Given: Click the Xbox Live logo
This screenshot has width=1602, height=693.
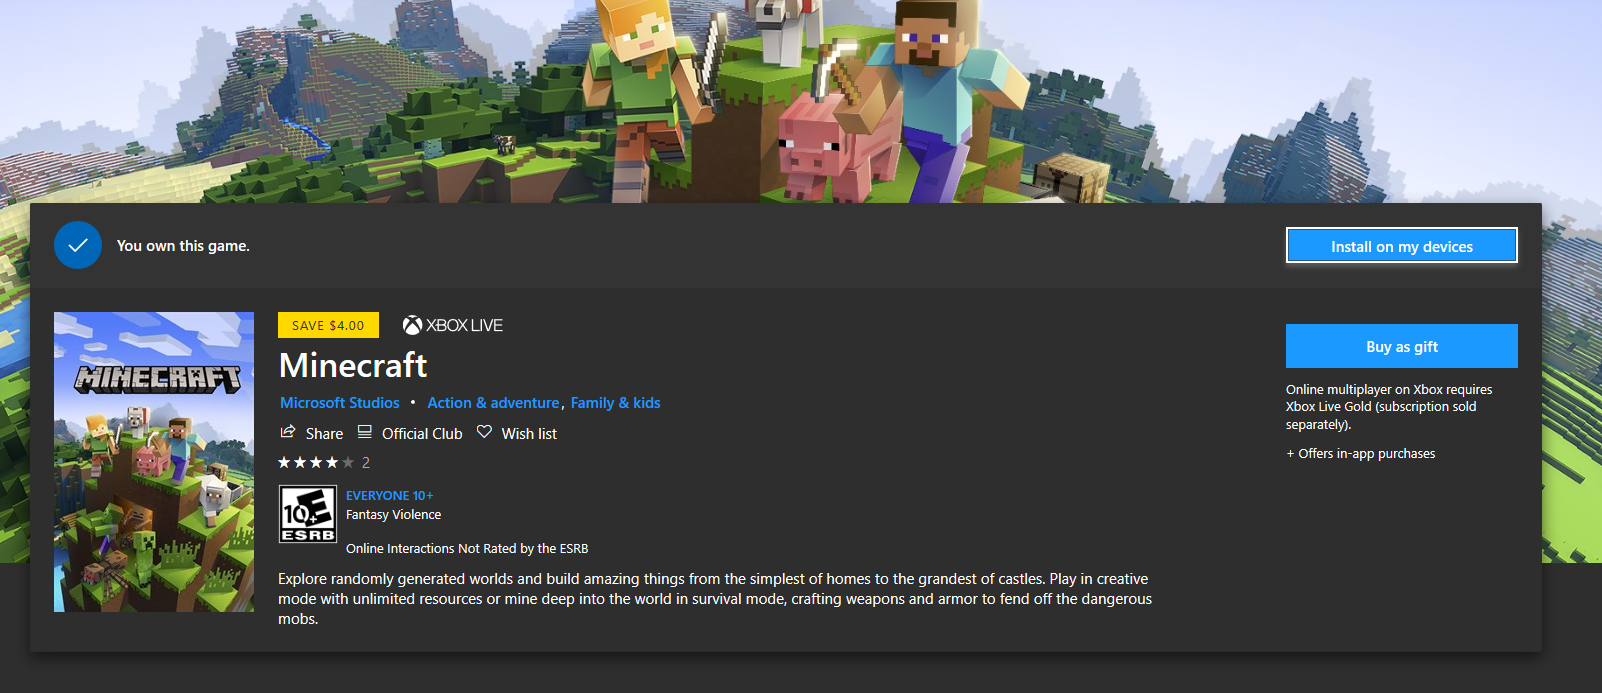Looking at the screenshot, I should point(452,325).
